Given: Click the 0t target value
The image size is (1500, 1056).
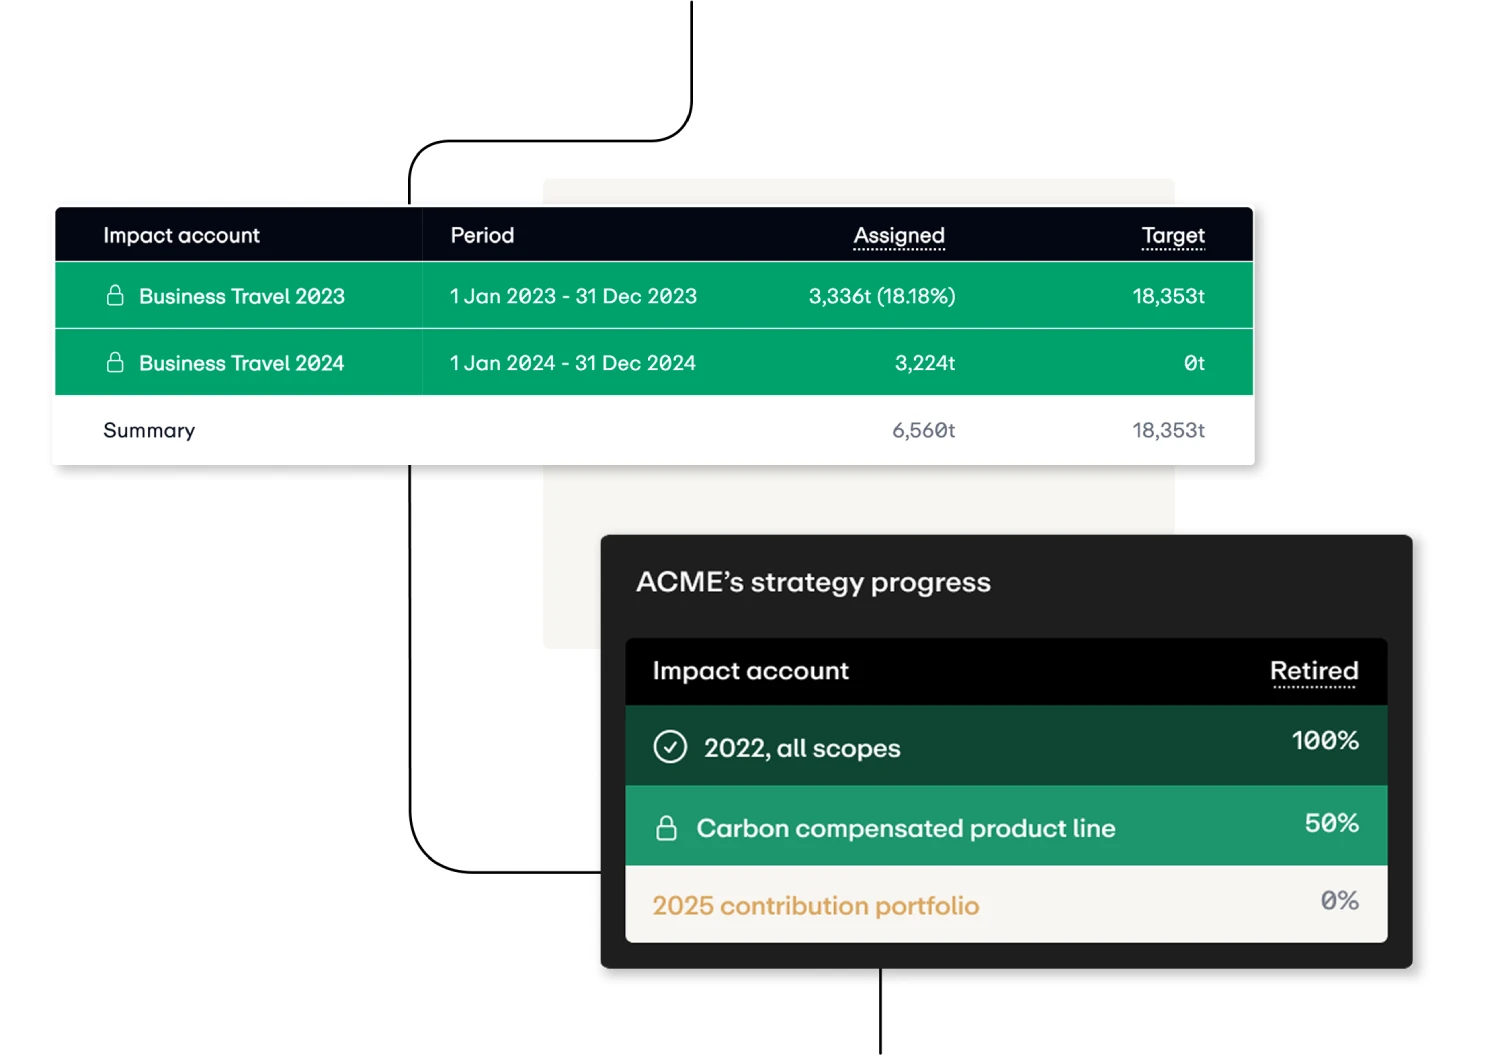Looking at the screenshot, I should 1194,363.
